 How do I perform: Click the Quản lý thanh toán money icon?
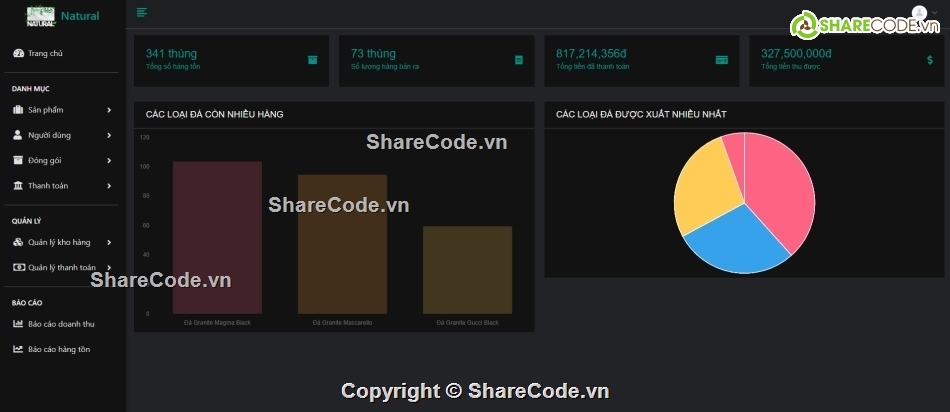click(x=19, y=267)
